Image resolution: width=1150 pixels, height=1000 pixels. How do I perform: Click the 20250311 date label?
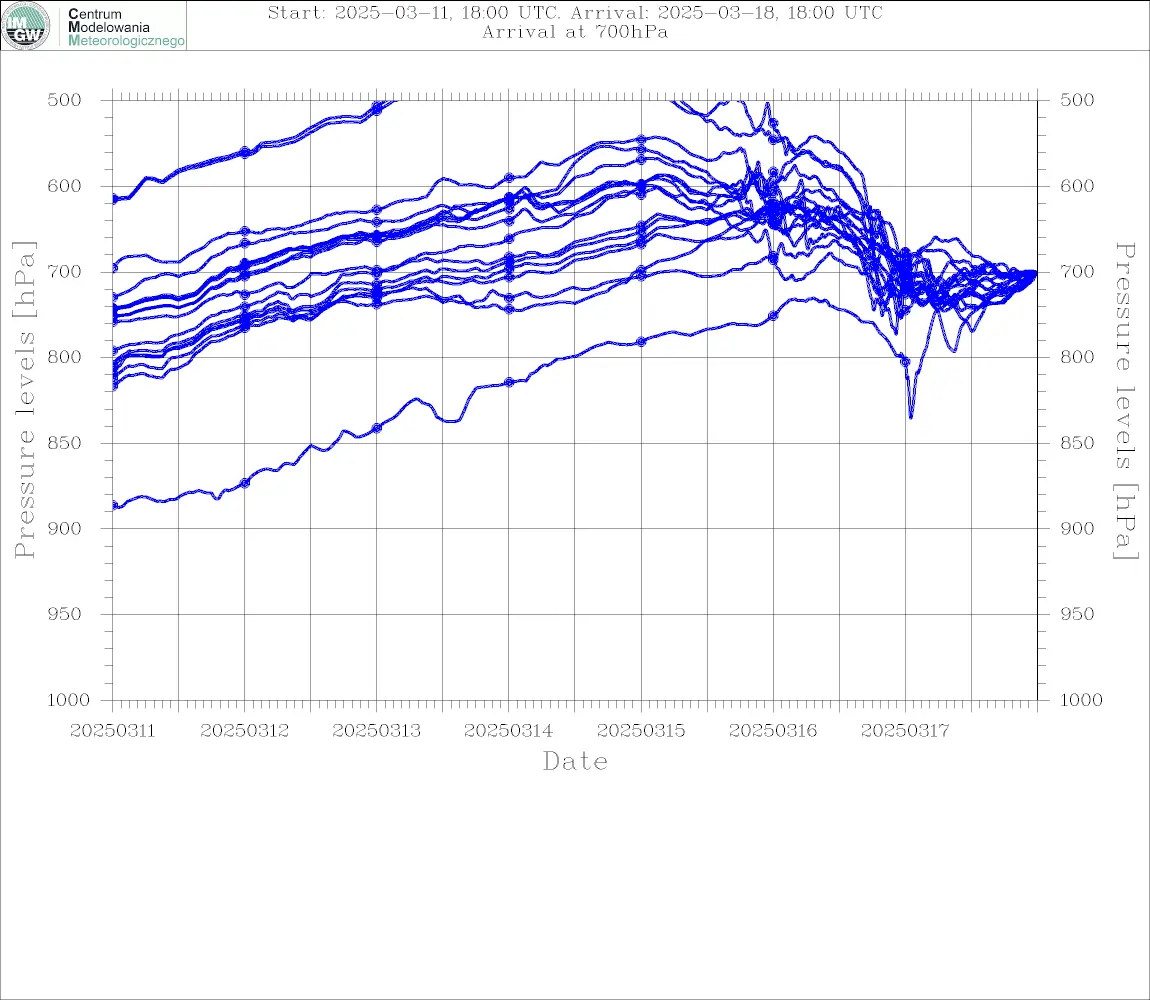[112, 731]
